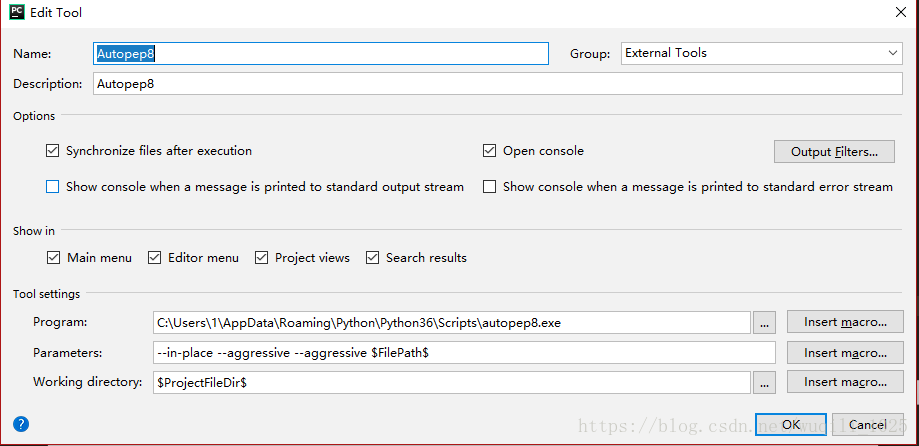Click the Working directory field with $ProjectFileDir$
Screen dimensions: 919x446
pyautogui.click(x=452, y=383)
